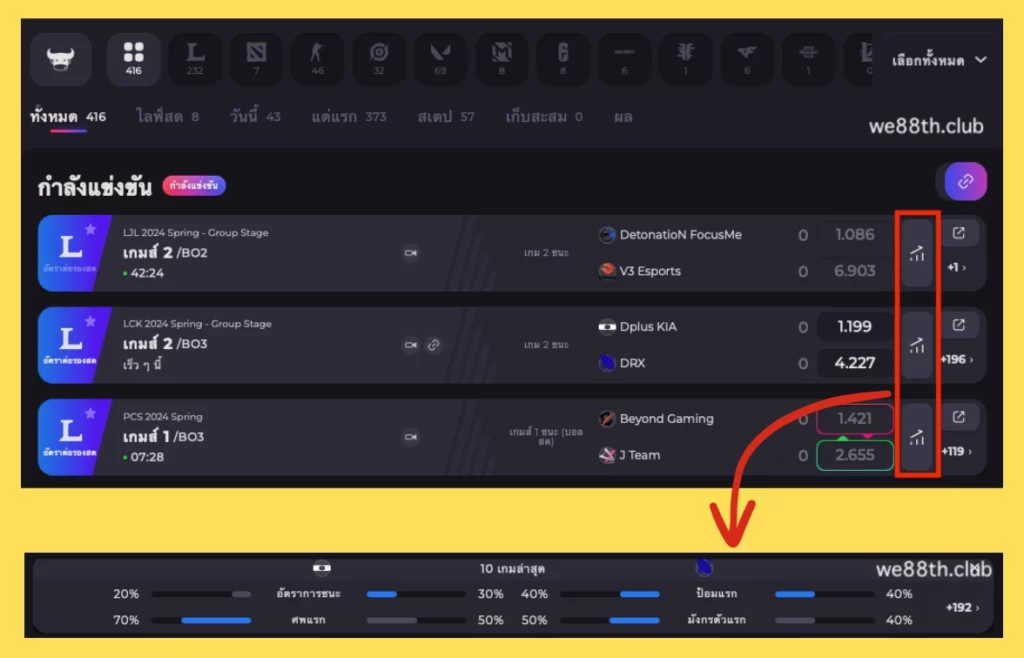Switch to the ไลฟ์สด 8 tab
Viewport: 1024px width, 658px height.
coord(168,117)
